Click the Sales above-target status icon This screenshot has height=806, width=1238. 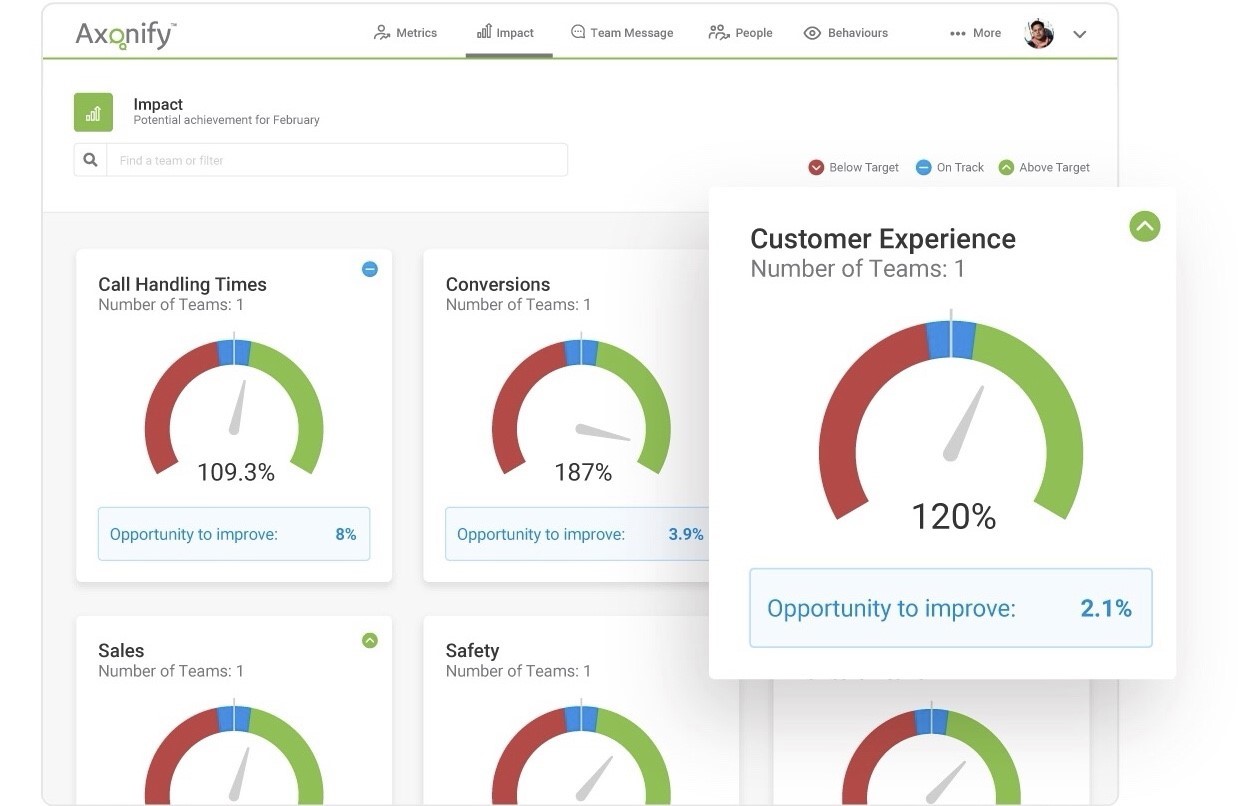click(x=369, y=640)
